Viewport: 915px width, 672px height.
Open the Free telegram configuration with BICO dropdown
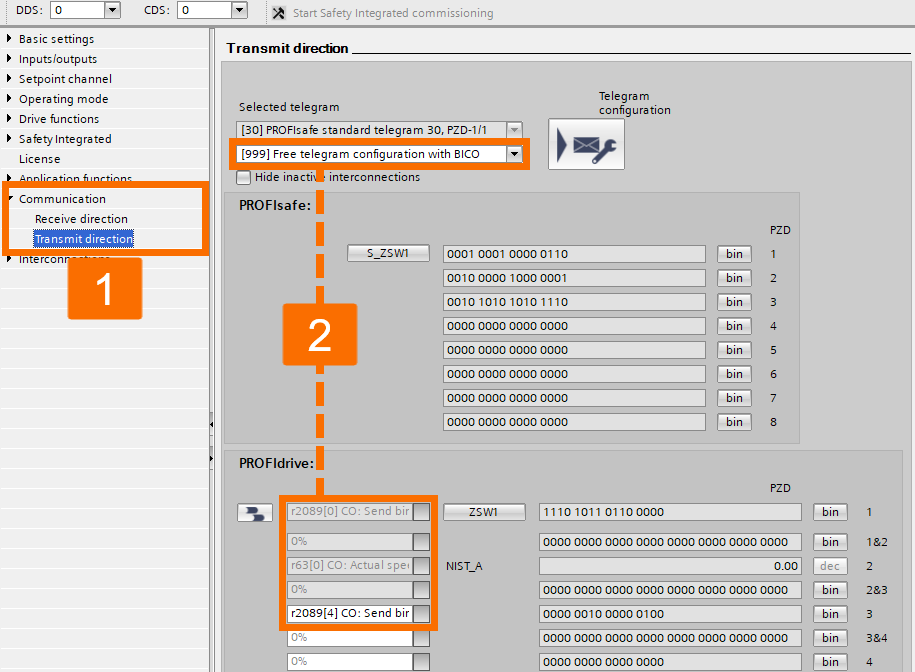(513, 154)
